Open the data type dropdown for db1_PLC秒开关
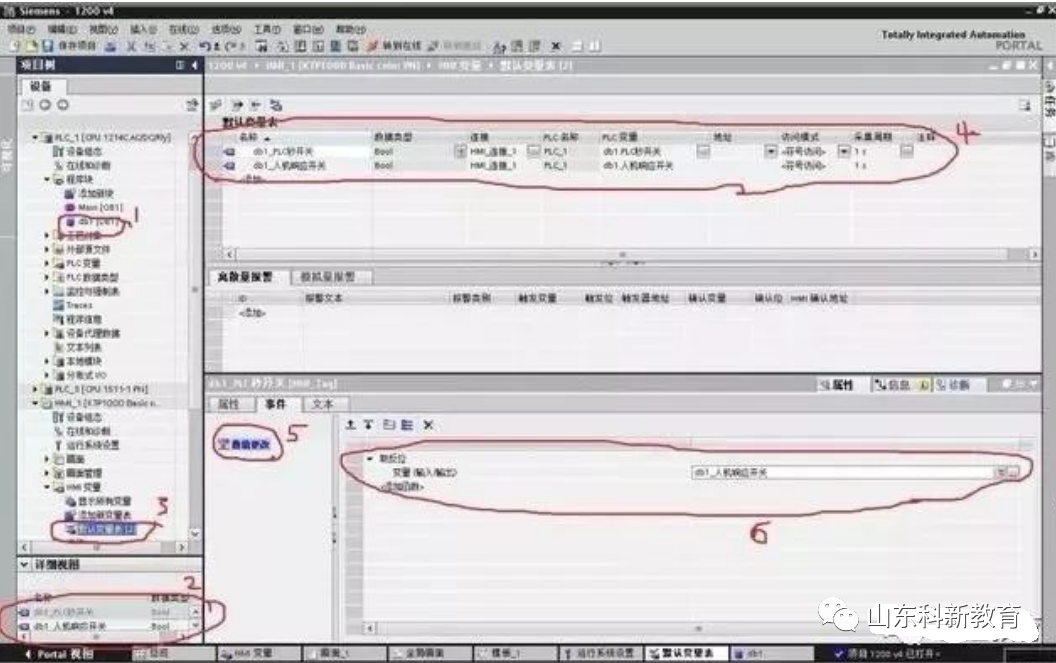The image size is (1056, 663). [461, 152]
